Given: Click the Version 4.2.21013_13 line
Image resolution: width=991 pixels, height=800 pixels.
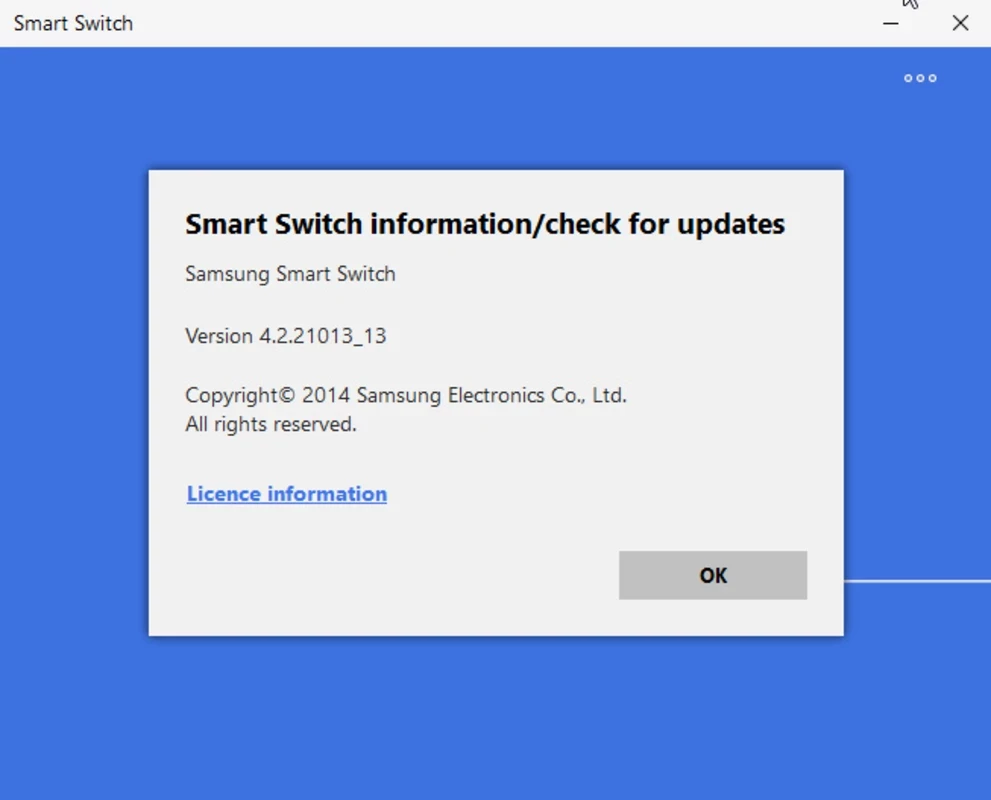Looking at the screenshot, I should tap(285, 336).
